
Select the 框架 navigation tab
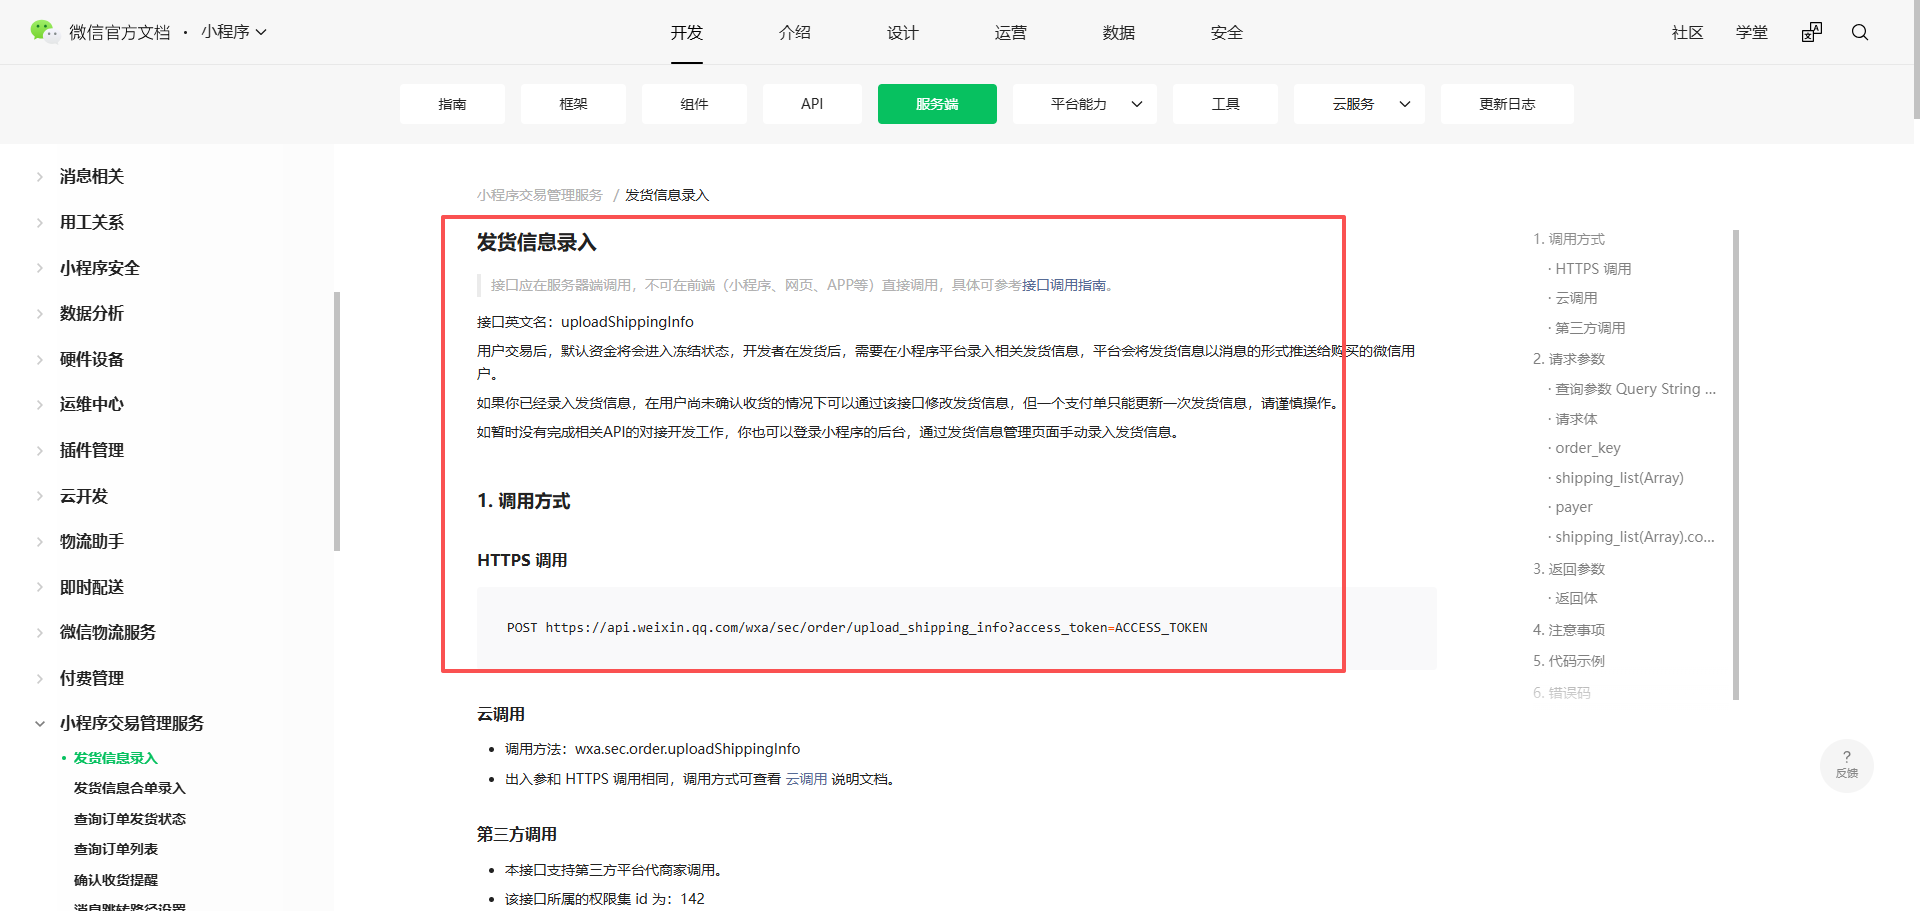point(573,104)
